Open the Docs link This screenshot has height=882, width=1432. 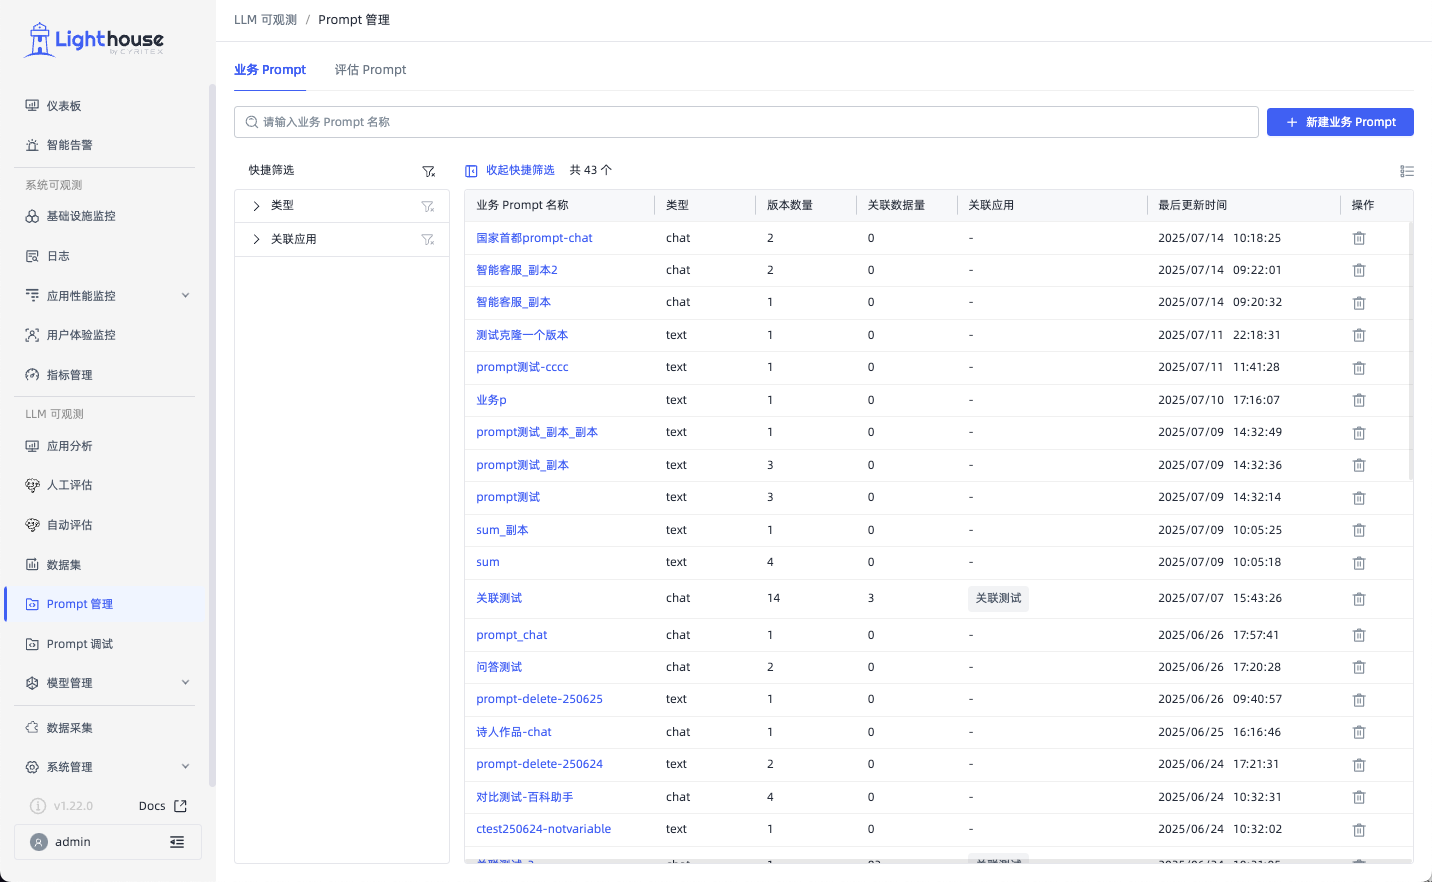pos(163,806)
